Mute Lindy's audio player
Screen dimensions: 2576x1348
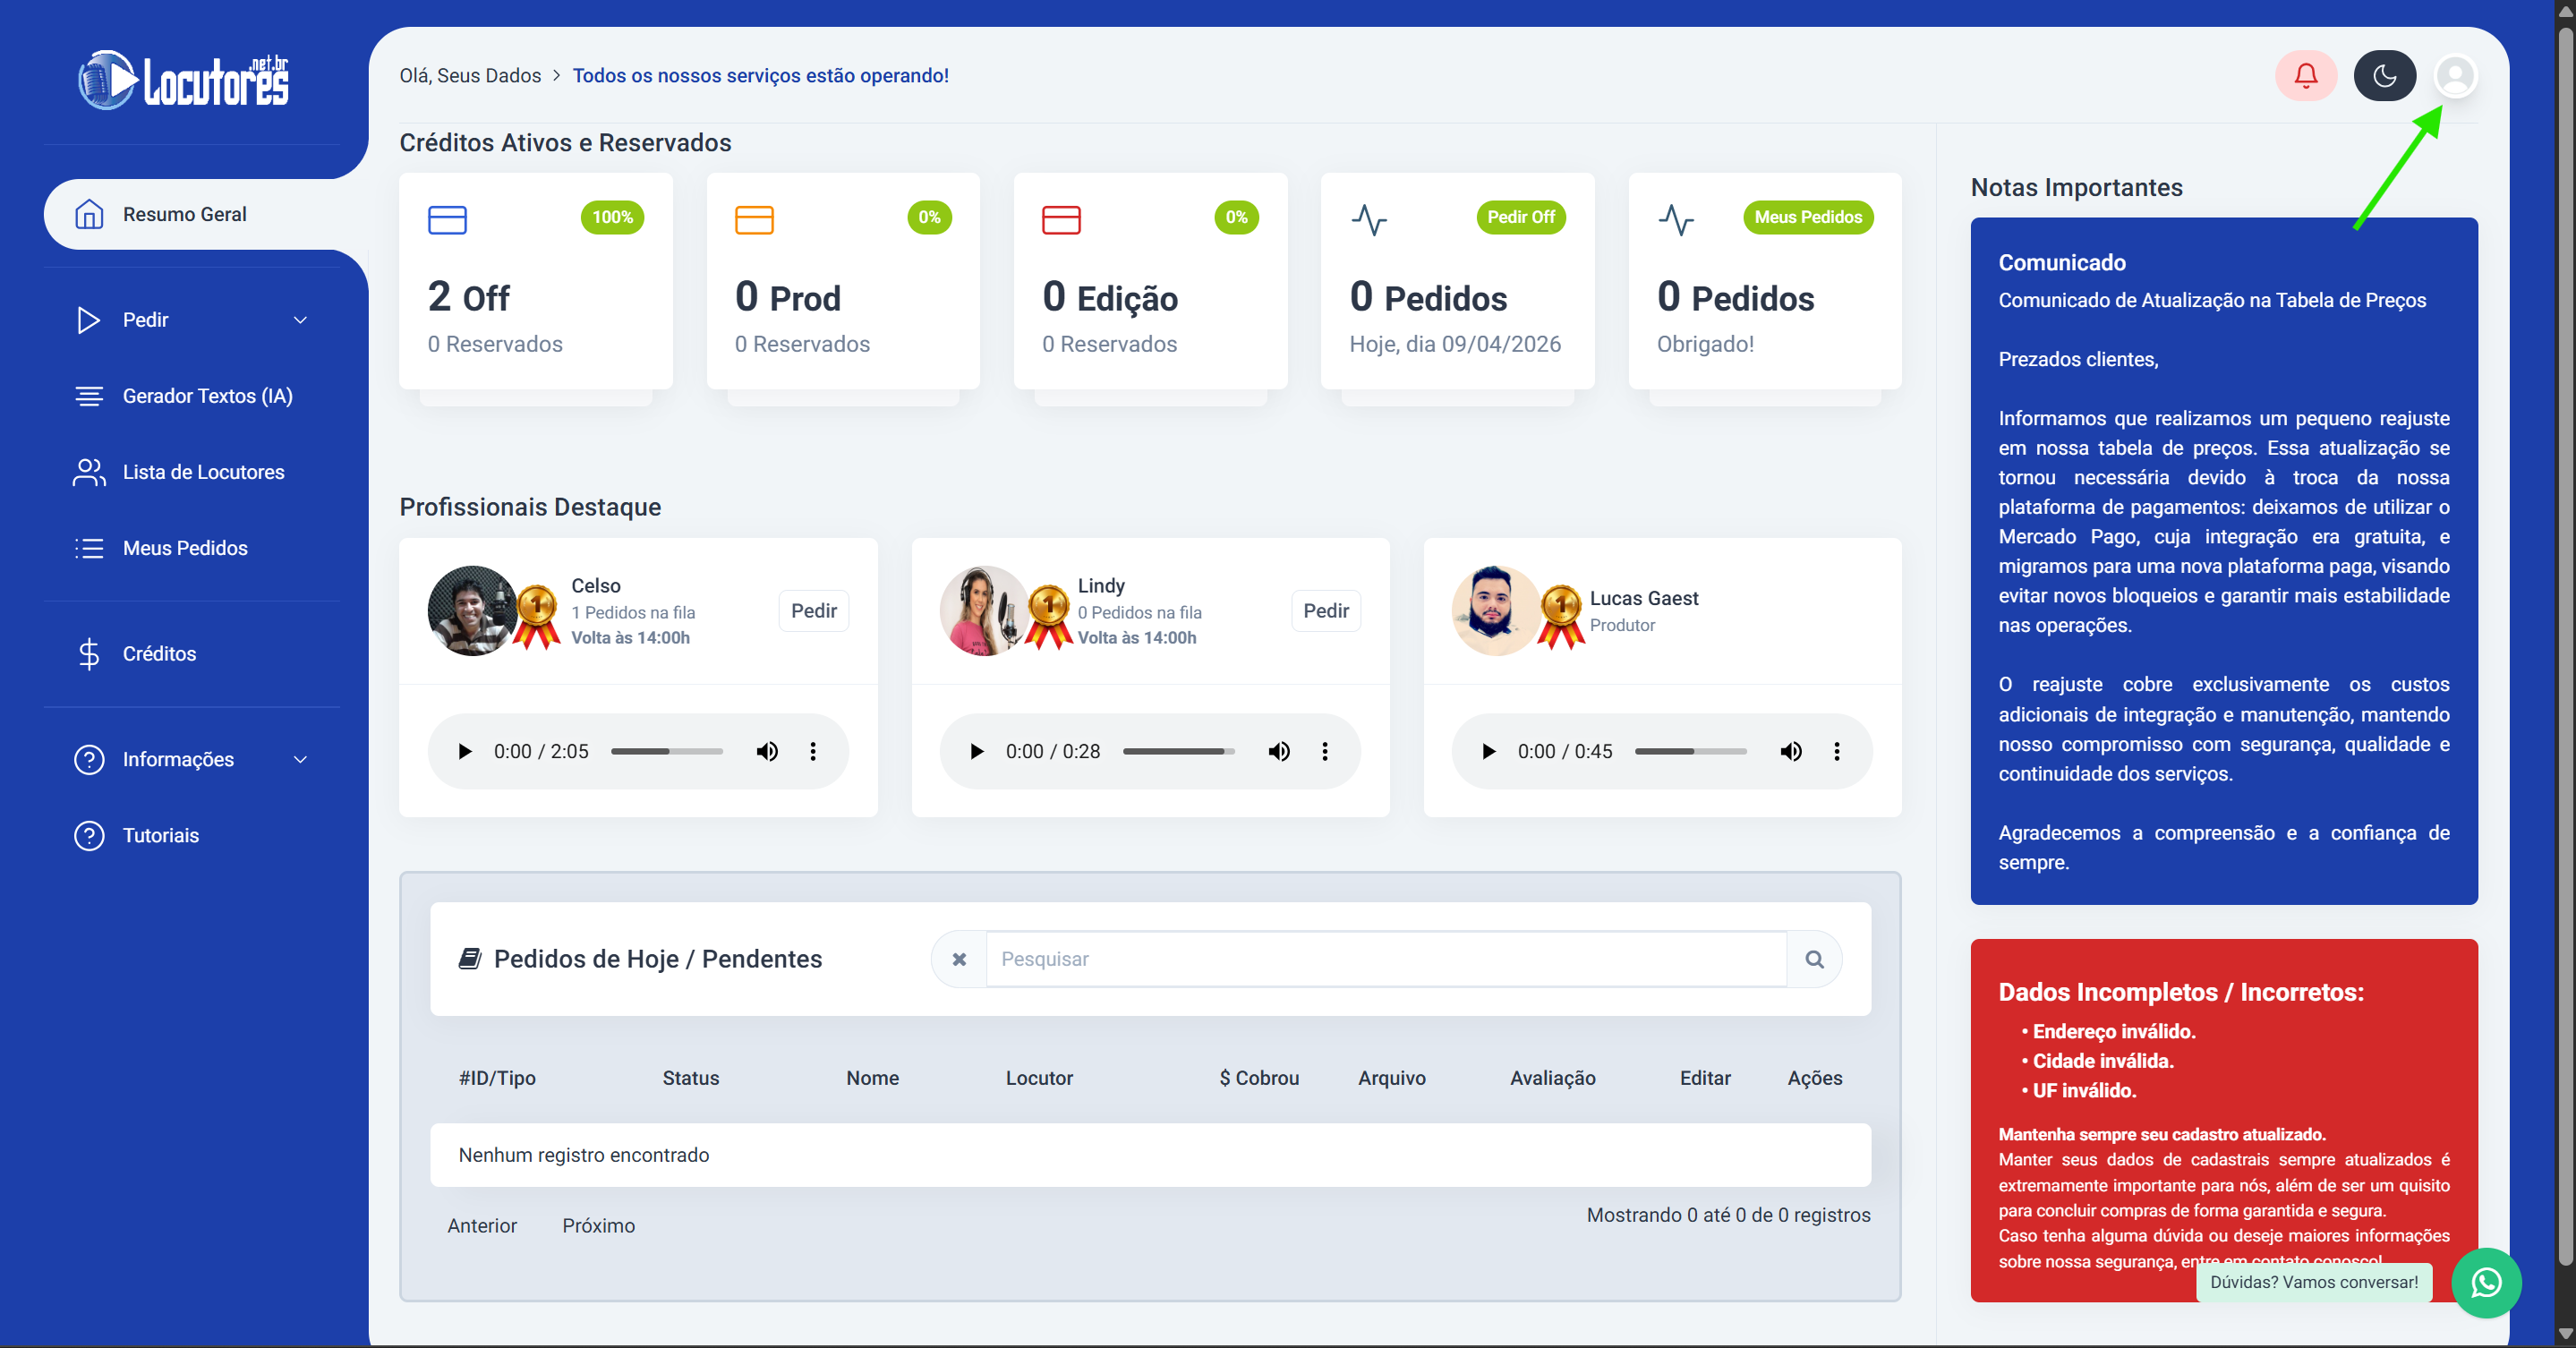tap(1279, 751)
